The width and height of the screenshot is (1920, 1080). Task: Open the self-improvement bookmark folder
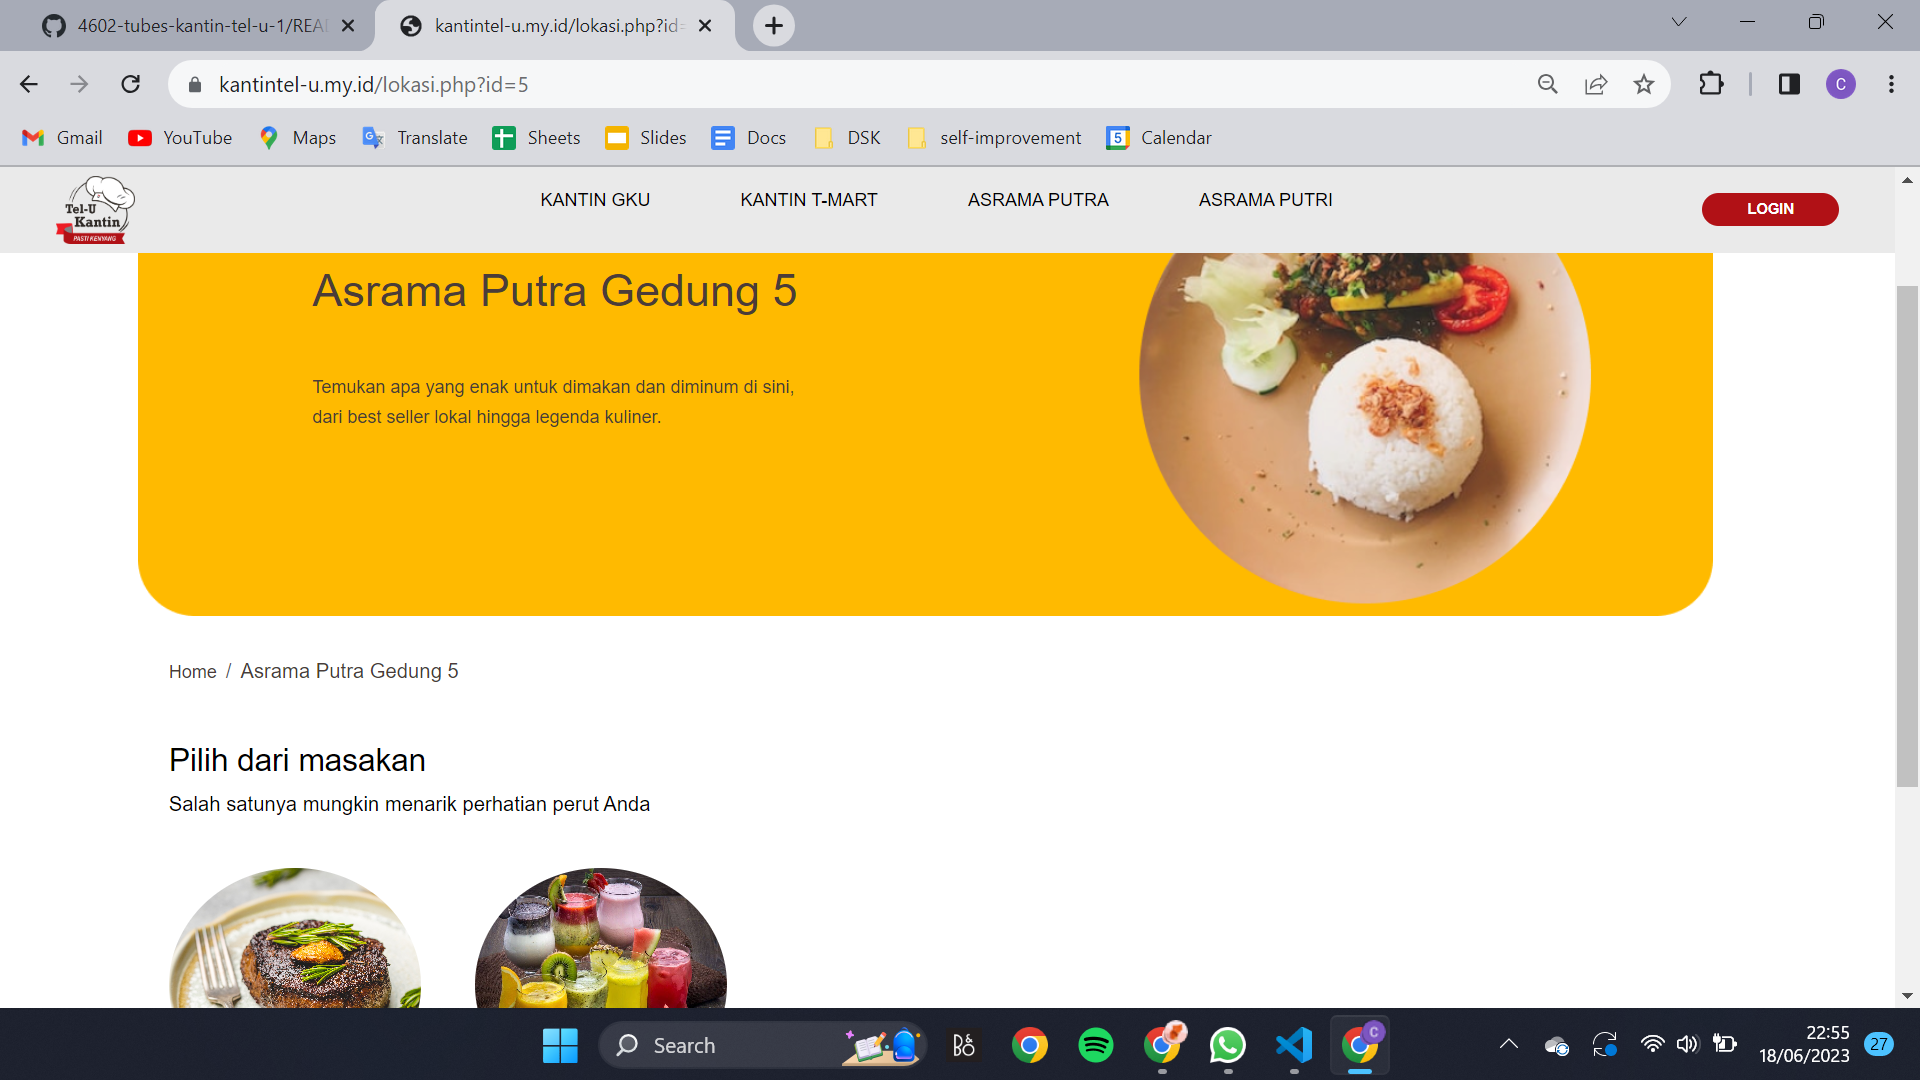pos(995,138)
